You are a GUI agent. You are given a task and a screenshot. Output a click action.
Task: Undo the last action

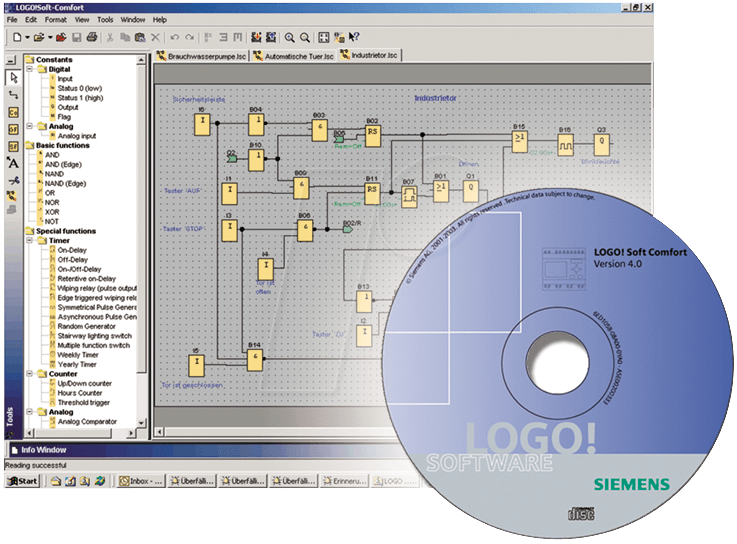click(175, 37)
